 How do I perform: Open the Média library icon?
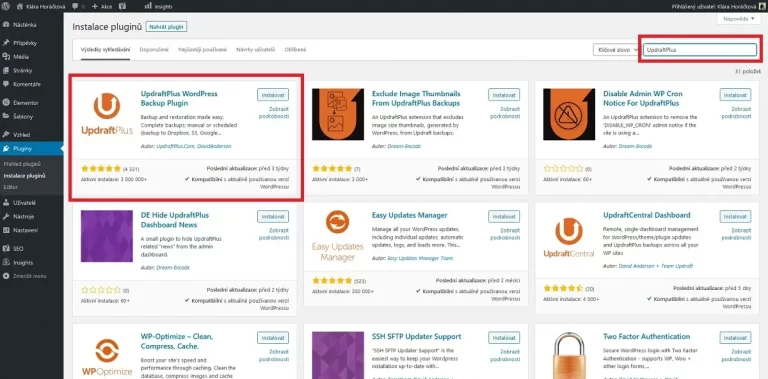click(x=6, y=56)
